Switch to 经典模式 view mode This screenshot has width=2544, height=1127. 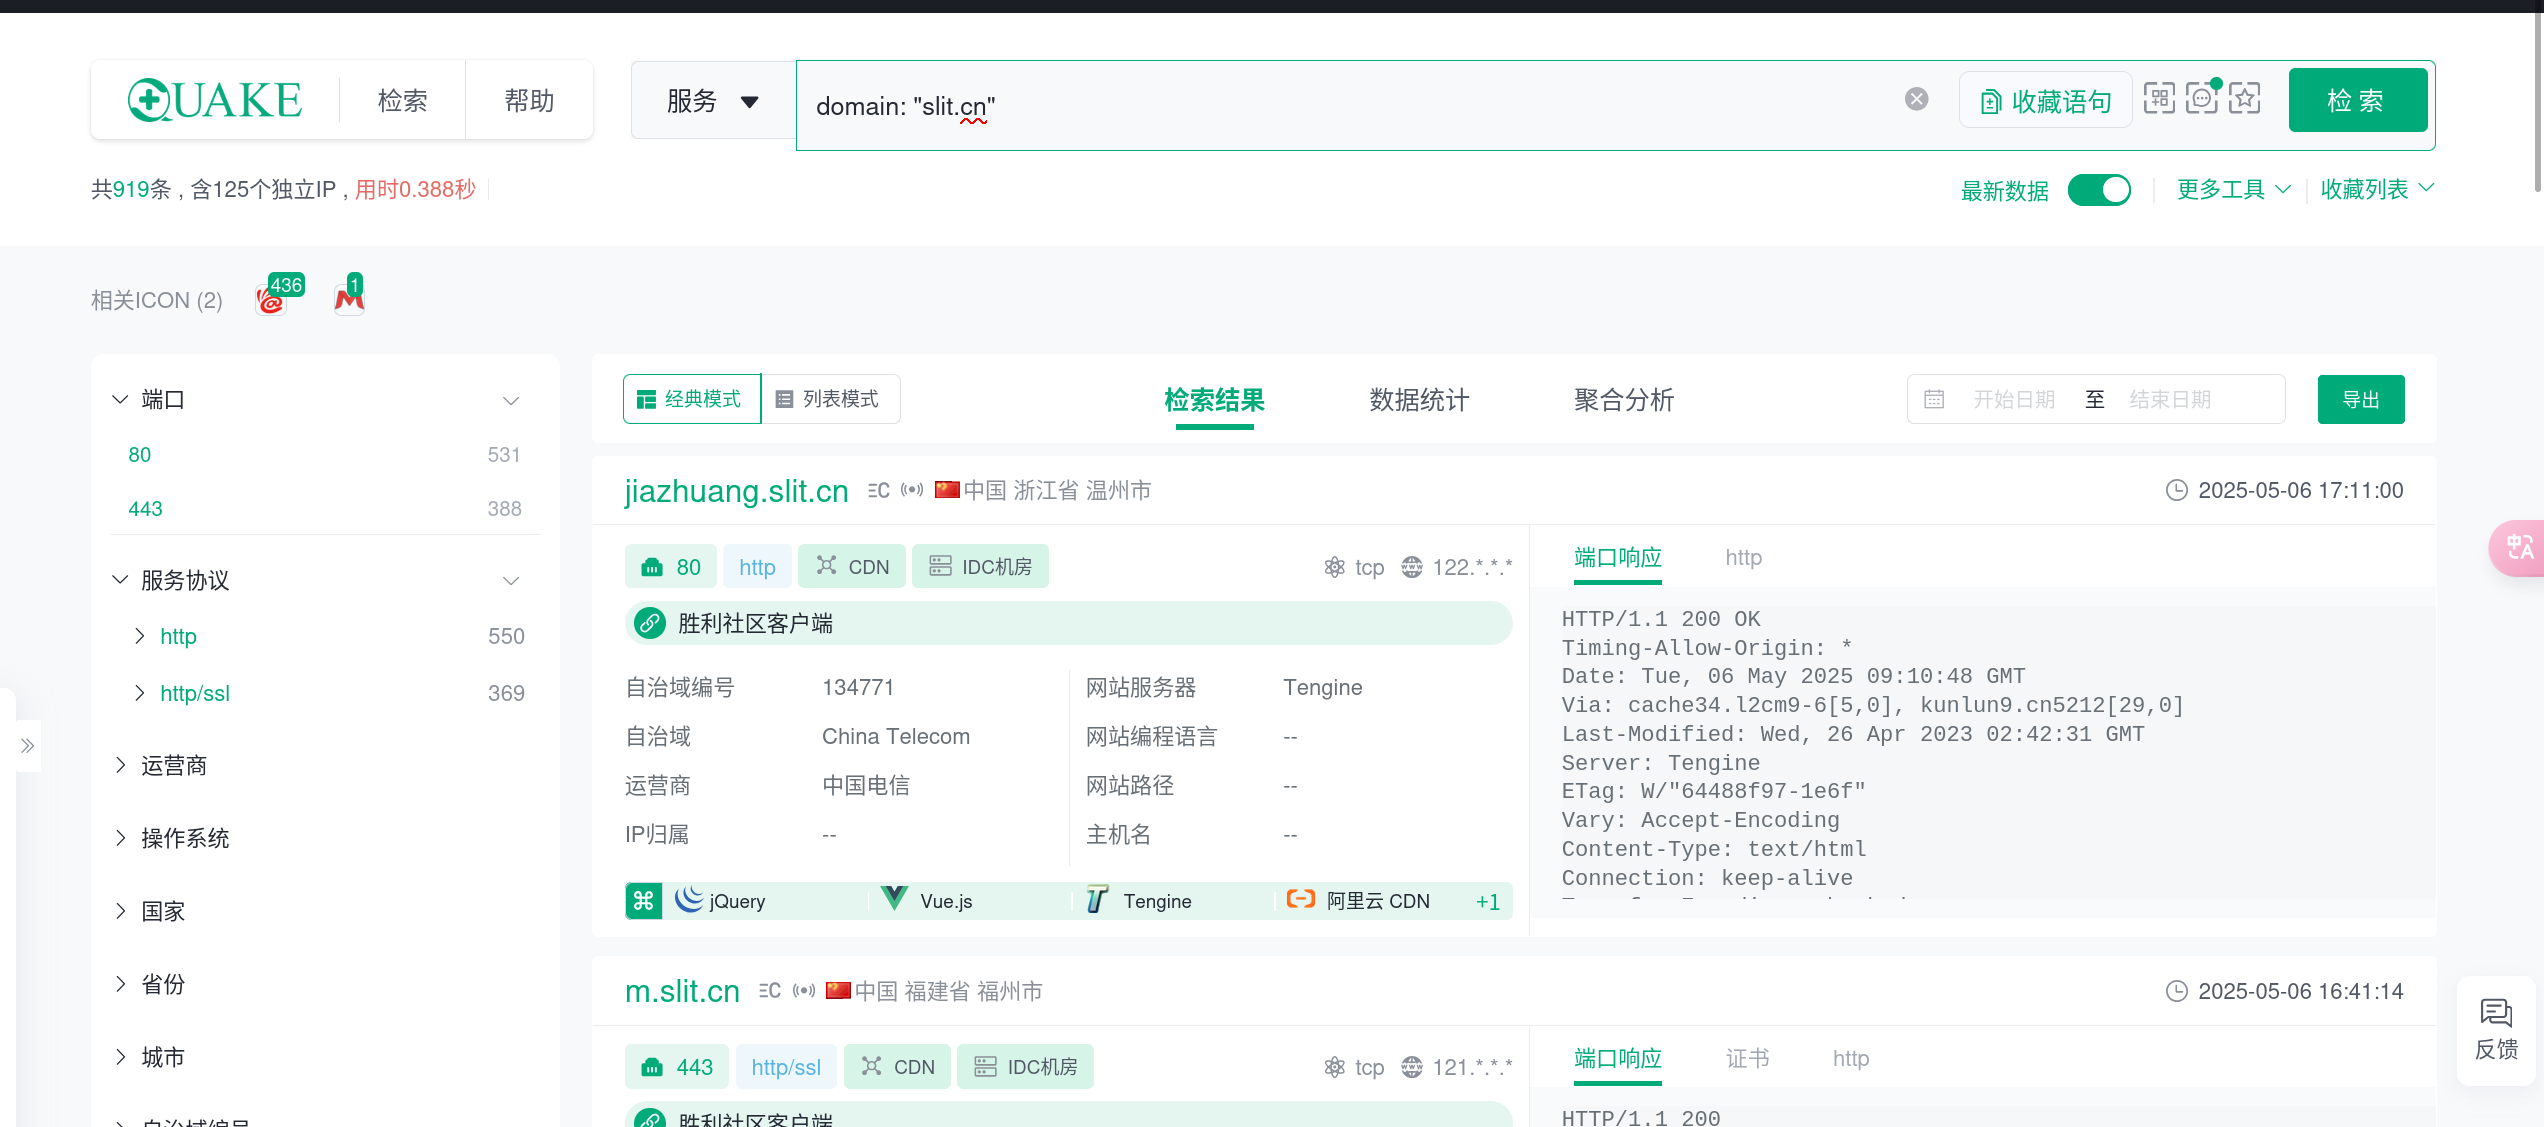(691, 399)
